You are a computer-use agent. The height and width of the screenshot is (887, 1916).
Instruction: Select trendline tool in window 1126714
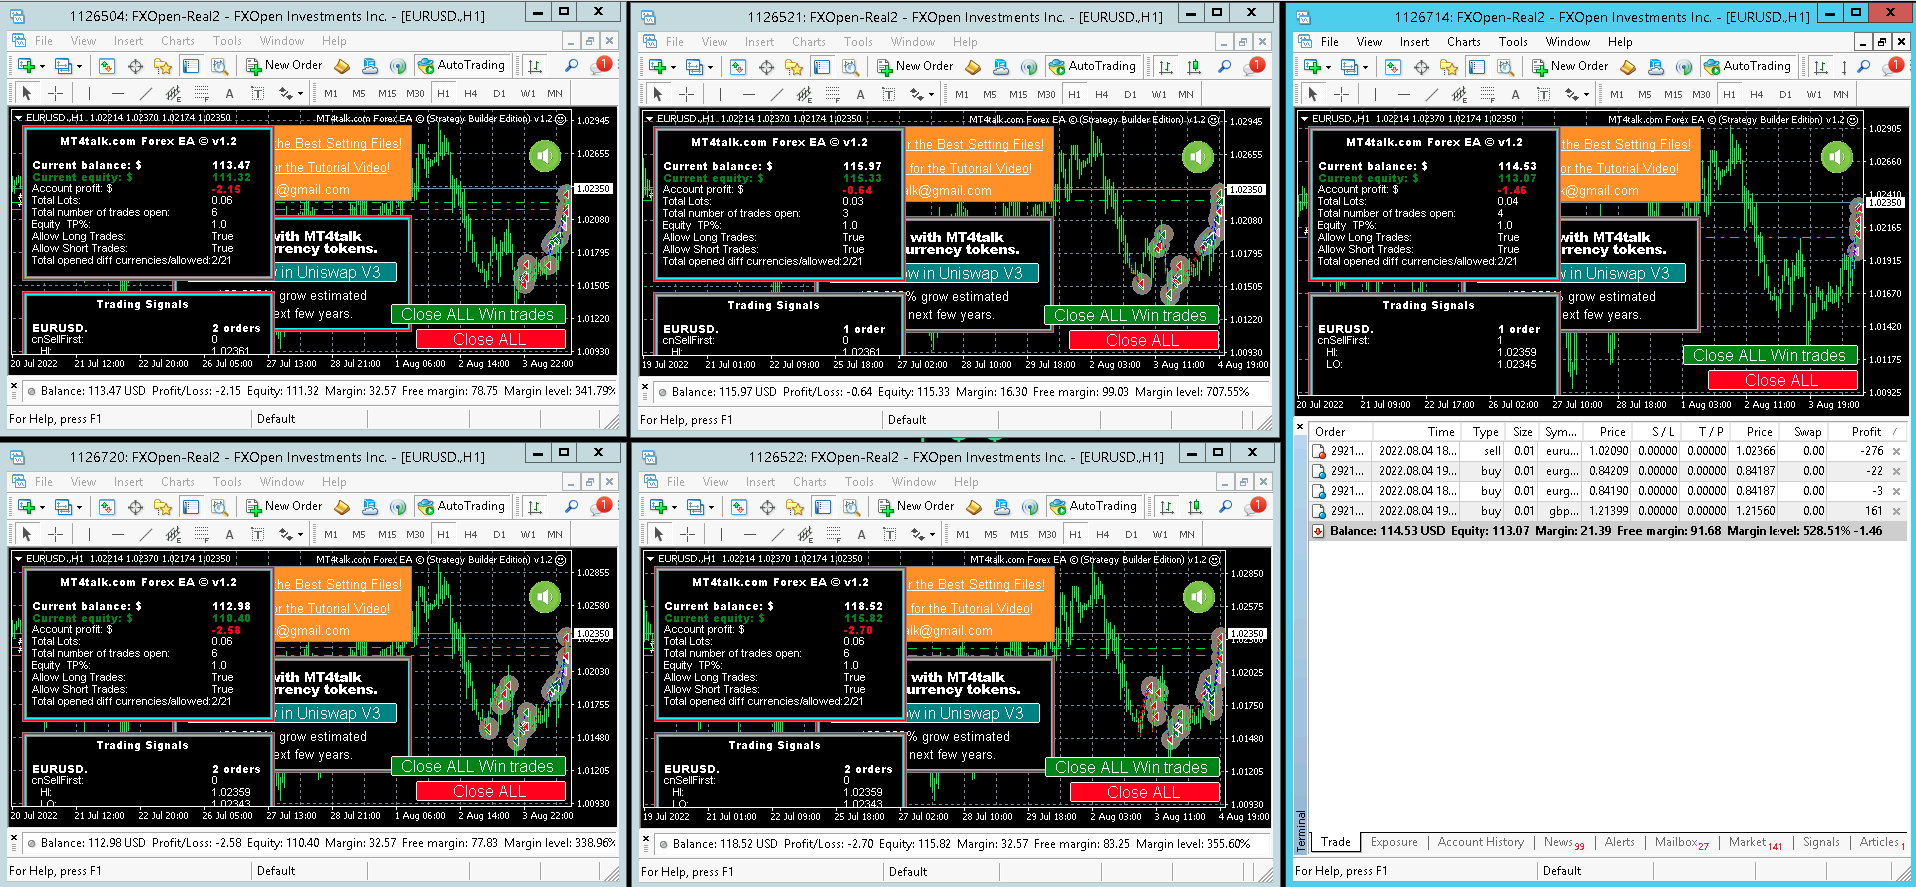click(1431, 94)
